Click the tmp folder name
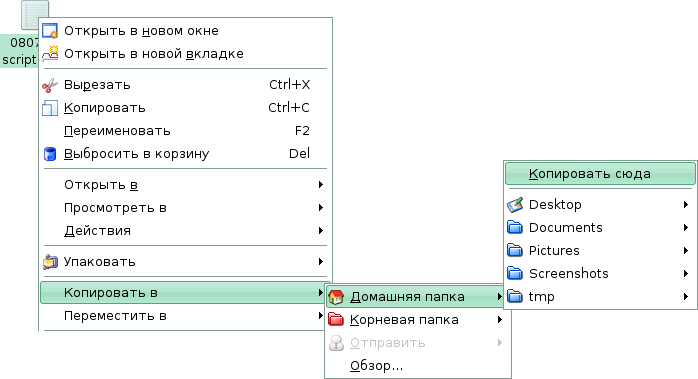The height and width of the screenshot is (379, 698). pos(541,297)
